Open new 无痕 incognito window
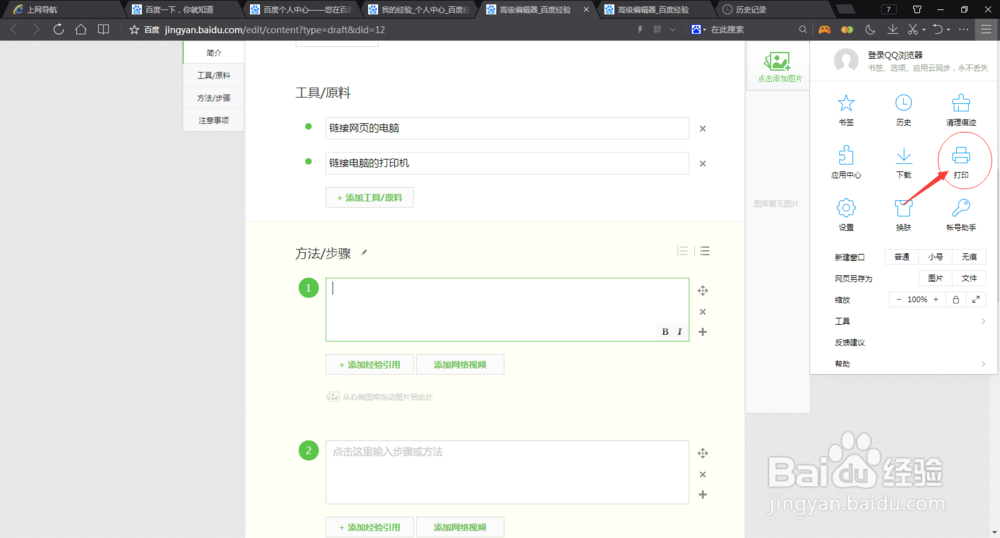 point(969,257)
